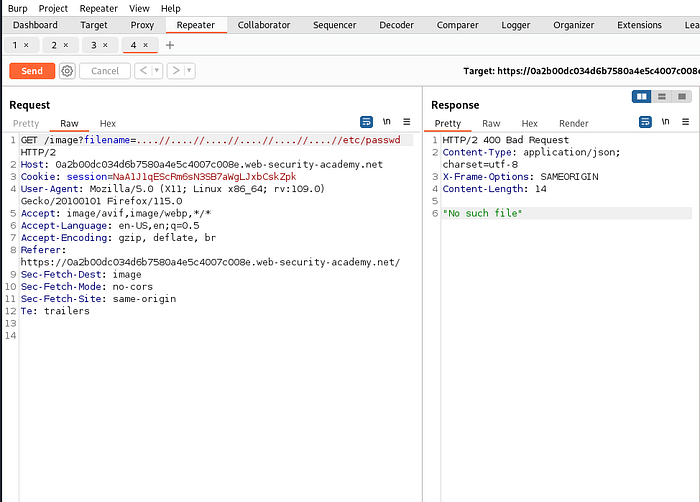This screenshot has height=502, width=700.
Task: Show non-printable characters in Response panel
Action: pyautogui.click(x=665, y=122)
